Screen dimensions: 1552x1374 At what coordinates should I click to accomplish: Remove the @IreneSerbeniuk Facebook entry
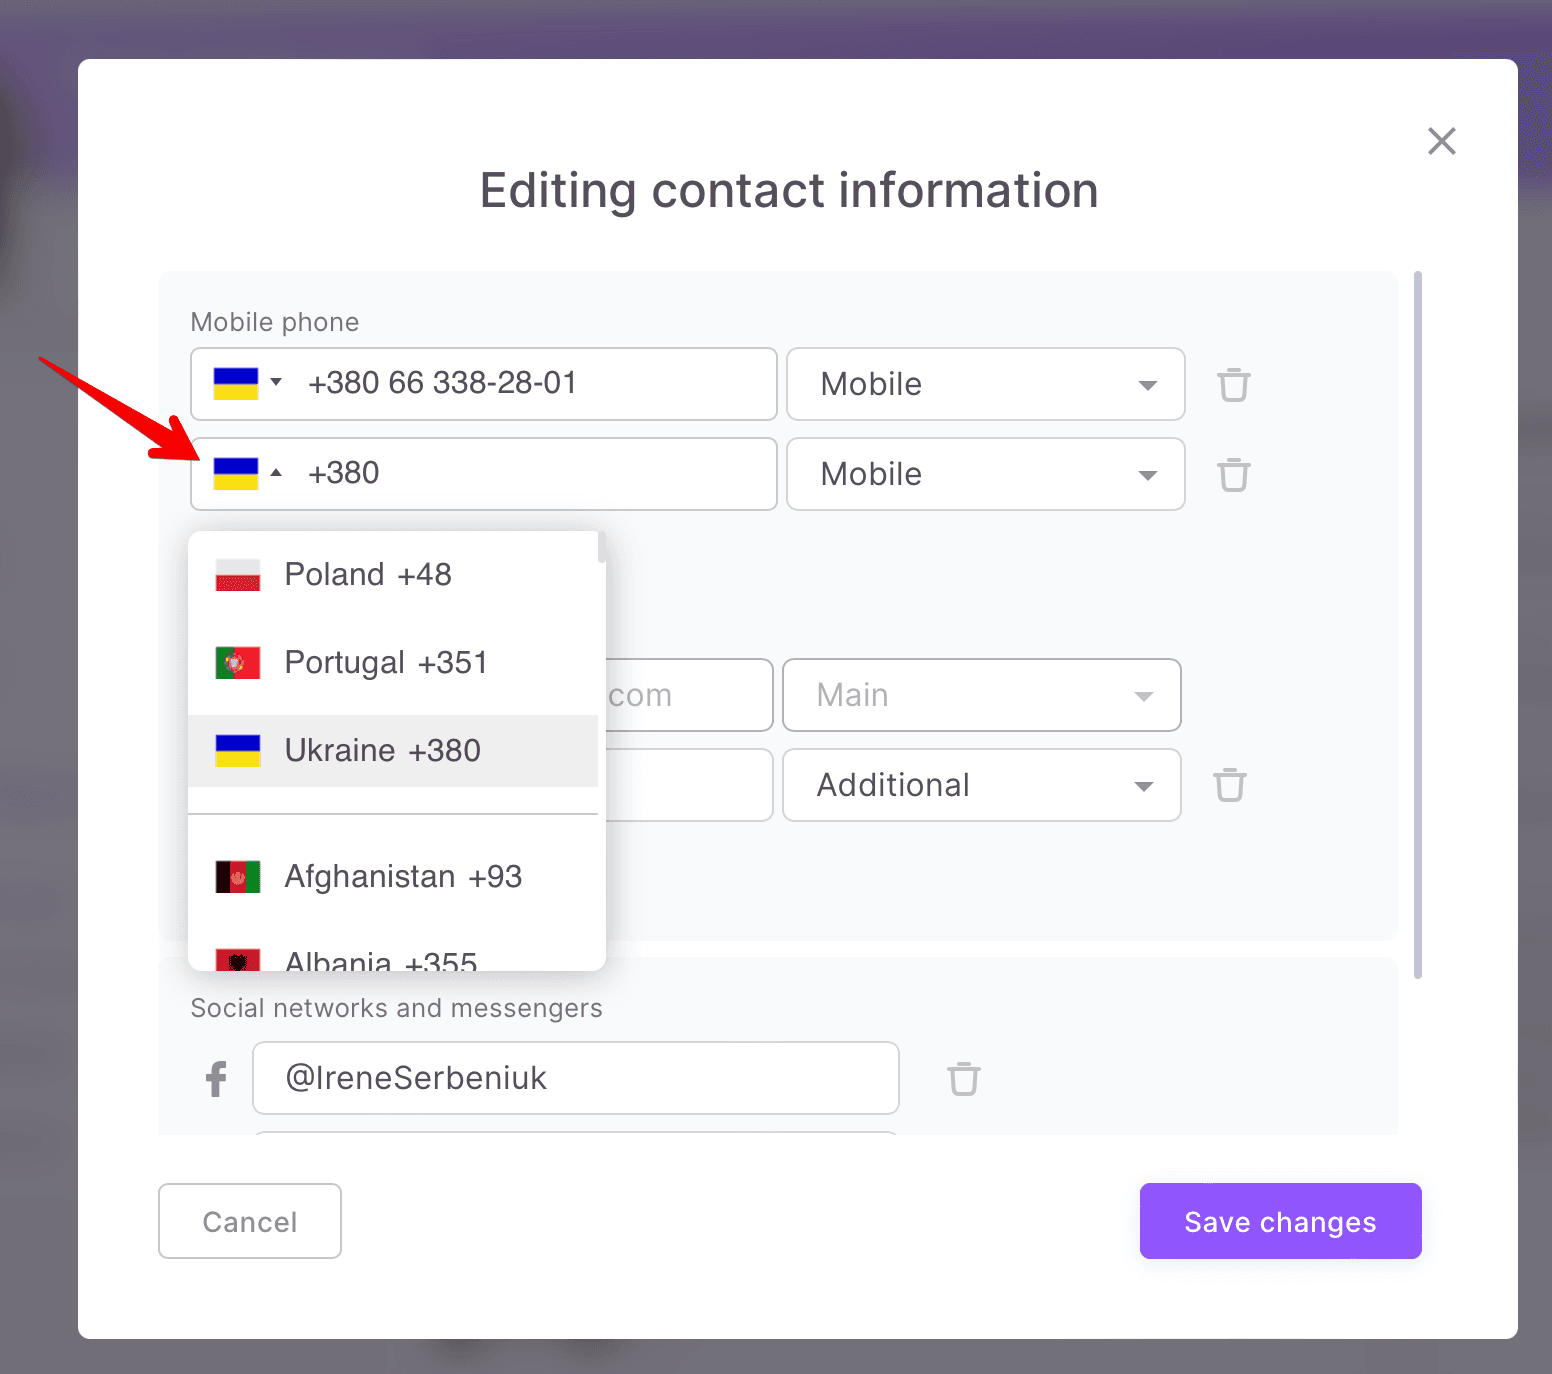point(963,1079)
